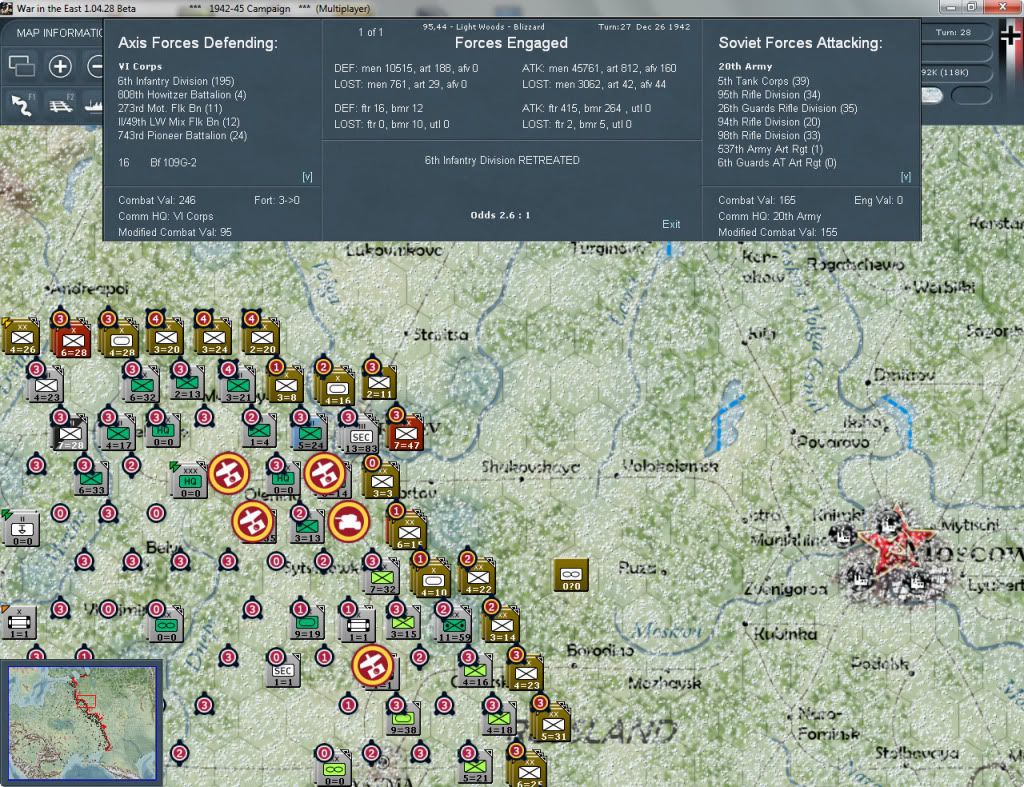Select the 3=8 infantry counter
The width and height of the screenshot is (1024, 787).
[x=286, y=385]
